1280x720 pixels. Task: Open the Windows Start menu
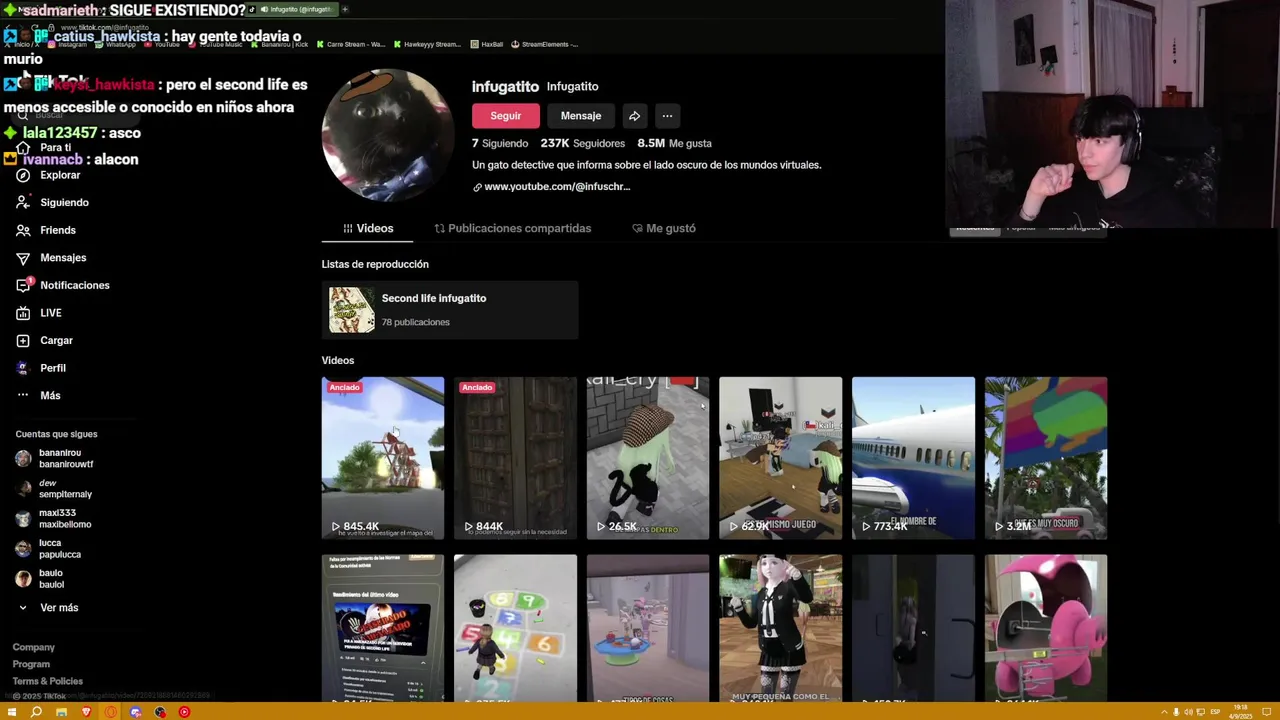(12, 712)
